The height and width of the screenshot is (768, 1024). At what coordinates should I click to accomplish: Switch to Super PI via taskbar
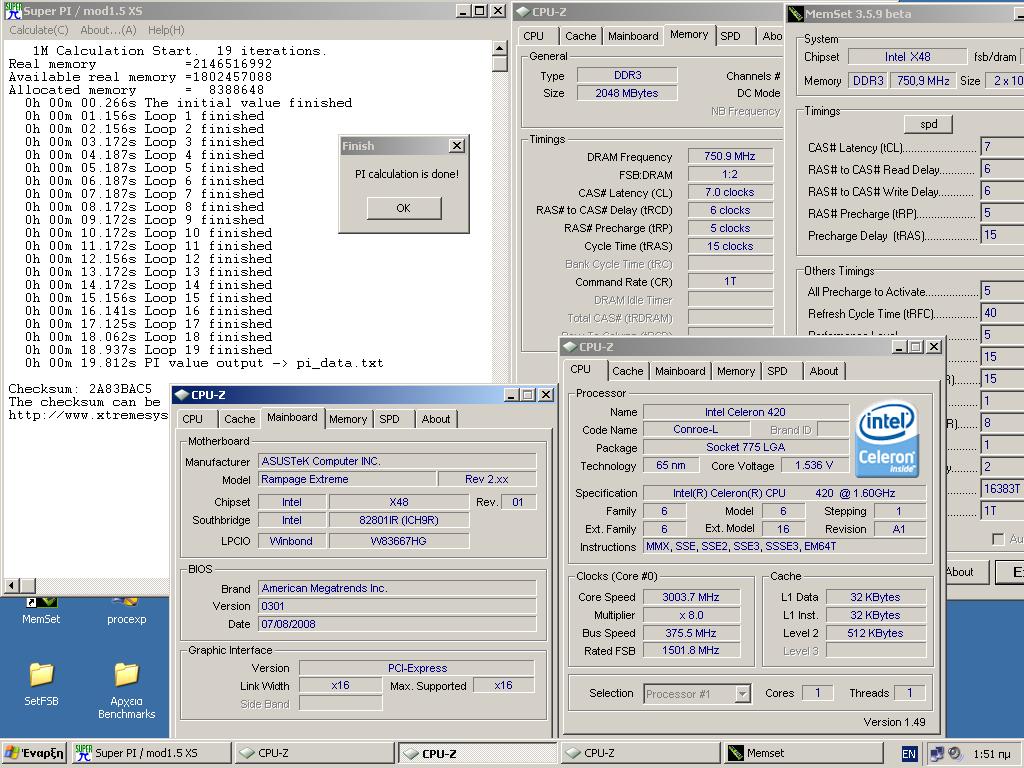[150, 753]
